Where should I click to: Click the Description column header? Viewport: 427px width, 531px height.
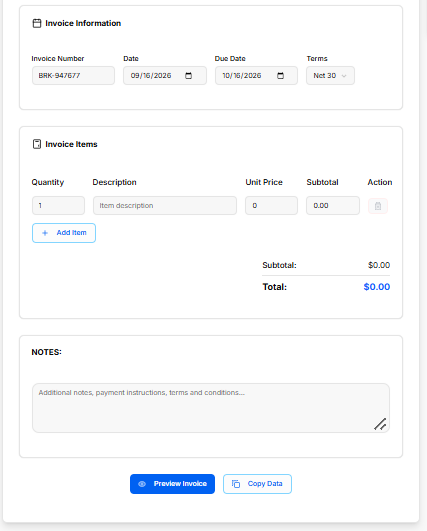[114, 182]
